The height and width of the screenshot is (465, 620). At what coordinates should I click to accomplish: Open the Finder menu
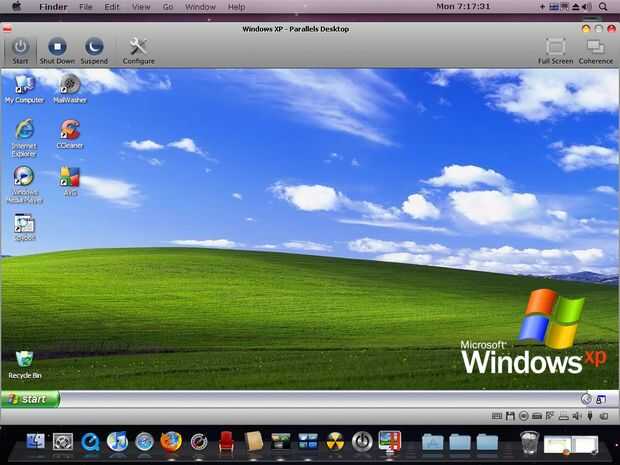pyautogui.click(x=53, y=7)
